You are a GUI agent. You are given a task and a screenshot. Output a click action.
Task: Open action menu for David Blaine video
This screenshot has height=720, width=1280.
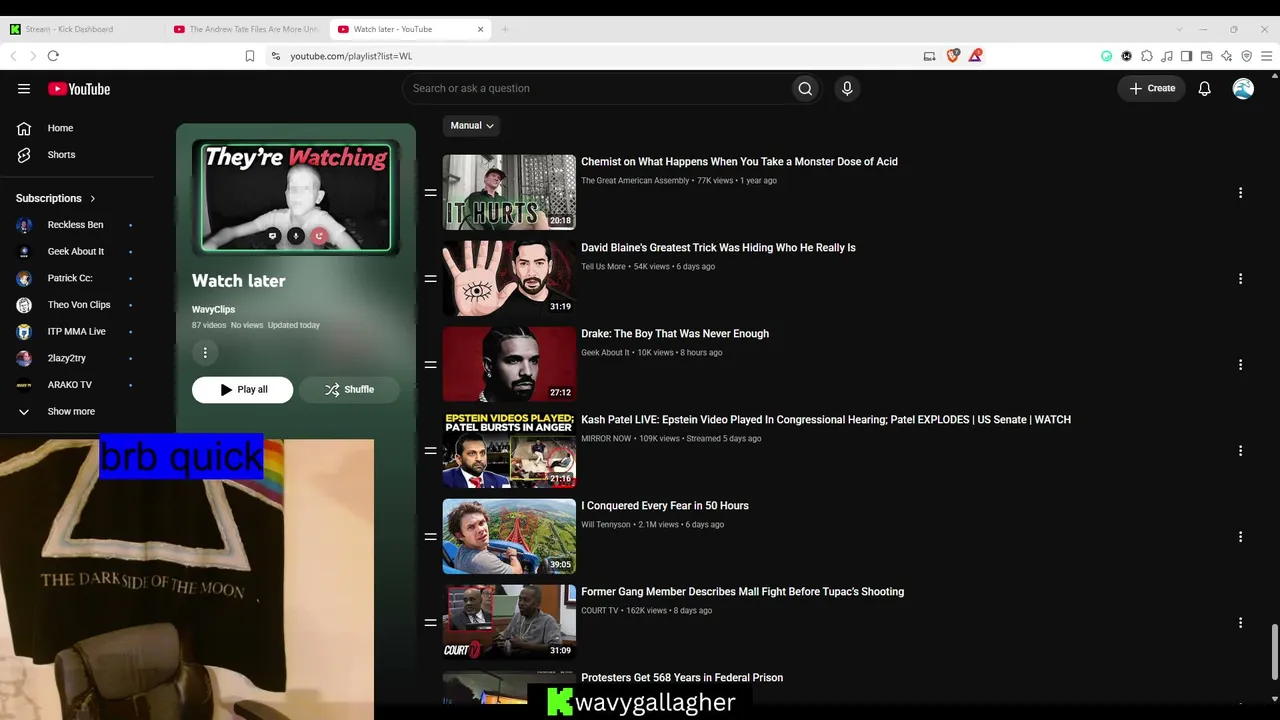1240,279
